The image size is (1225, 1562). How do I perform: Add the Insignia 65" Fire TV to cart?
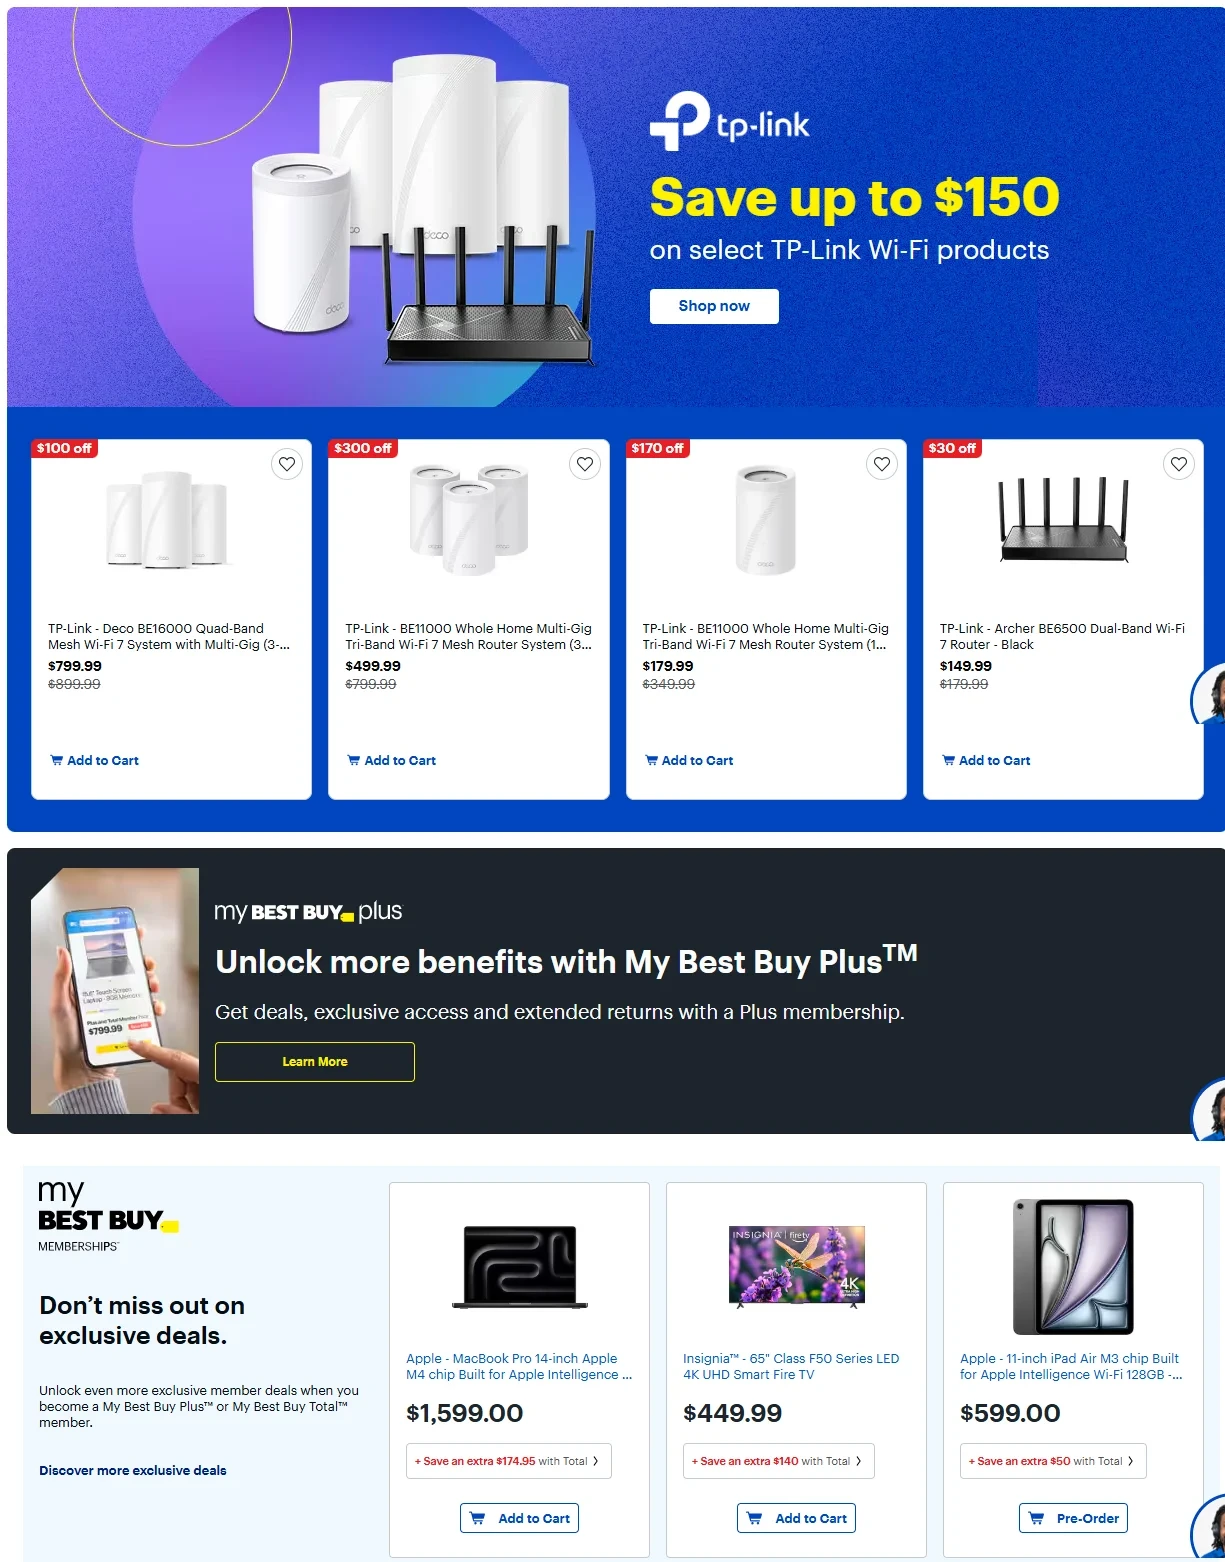(x=797, y=1518)
